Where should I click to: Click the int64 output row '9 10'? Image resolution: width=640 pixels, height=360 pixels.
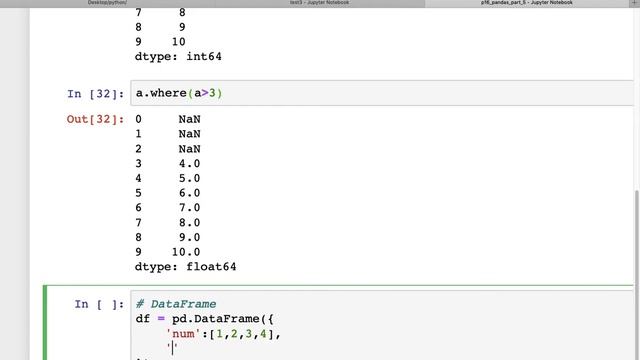coord(160,42)
